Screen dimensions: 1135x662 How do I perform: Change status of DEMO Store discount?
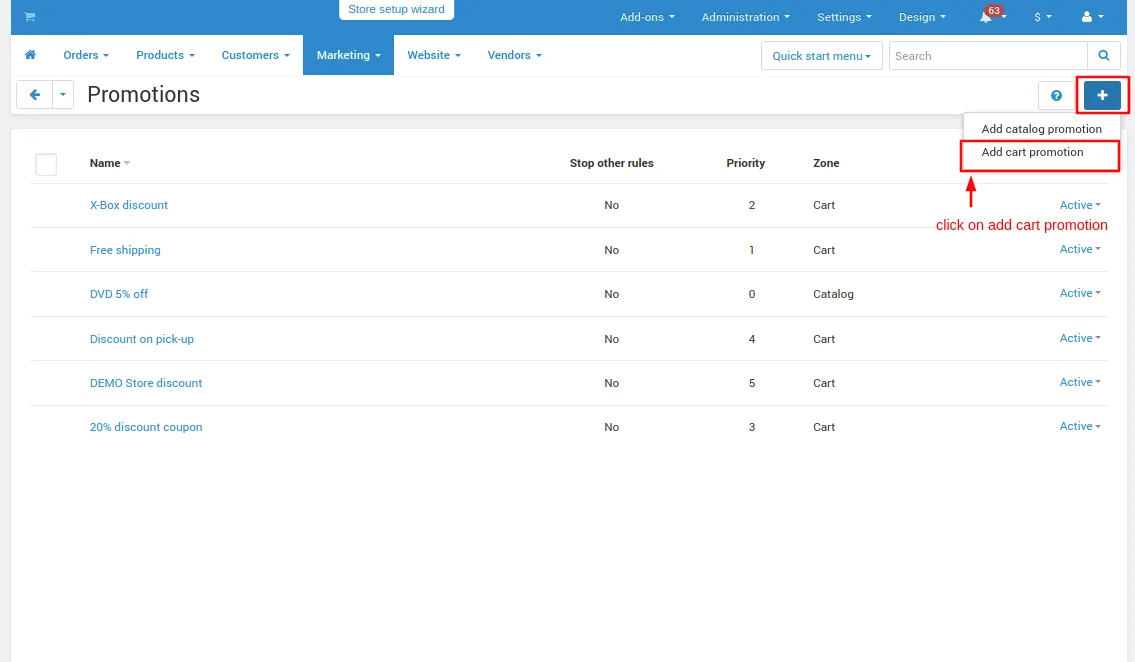pyautogui.click(x=1080, y=382)
